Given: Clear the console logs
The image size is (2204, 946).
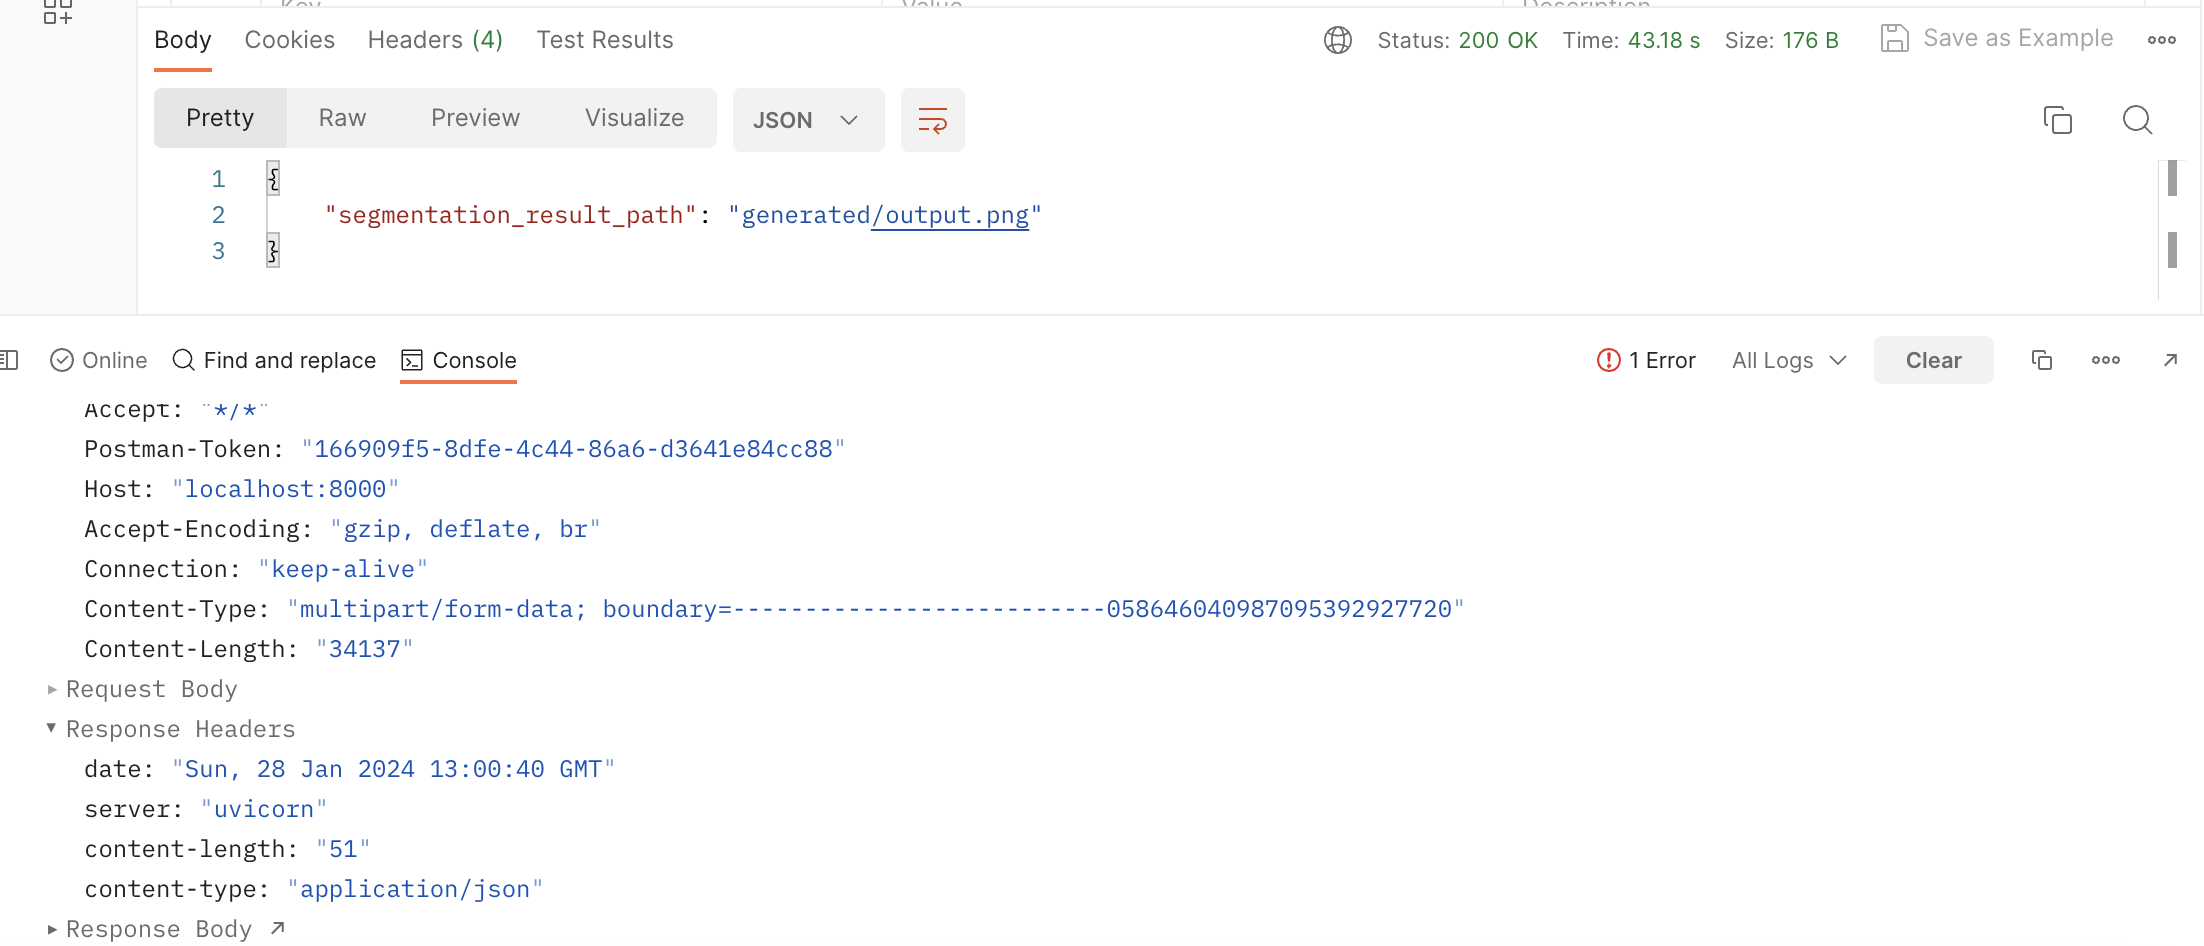Looking at the screenshot, I should point(1932,360).
